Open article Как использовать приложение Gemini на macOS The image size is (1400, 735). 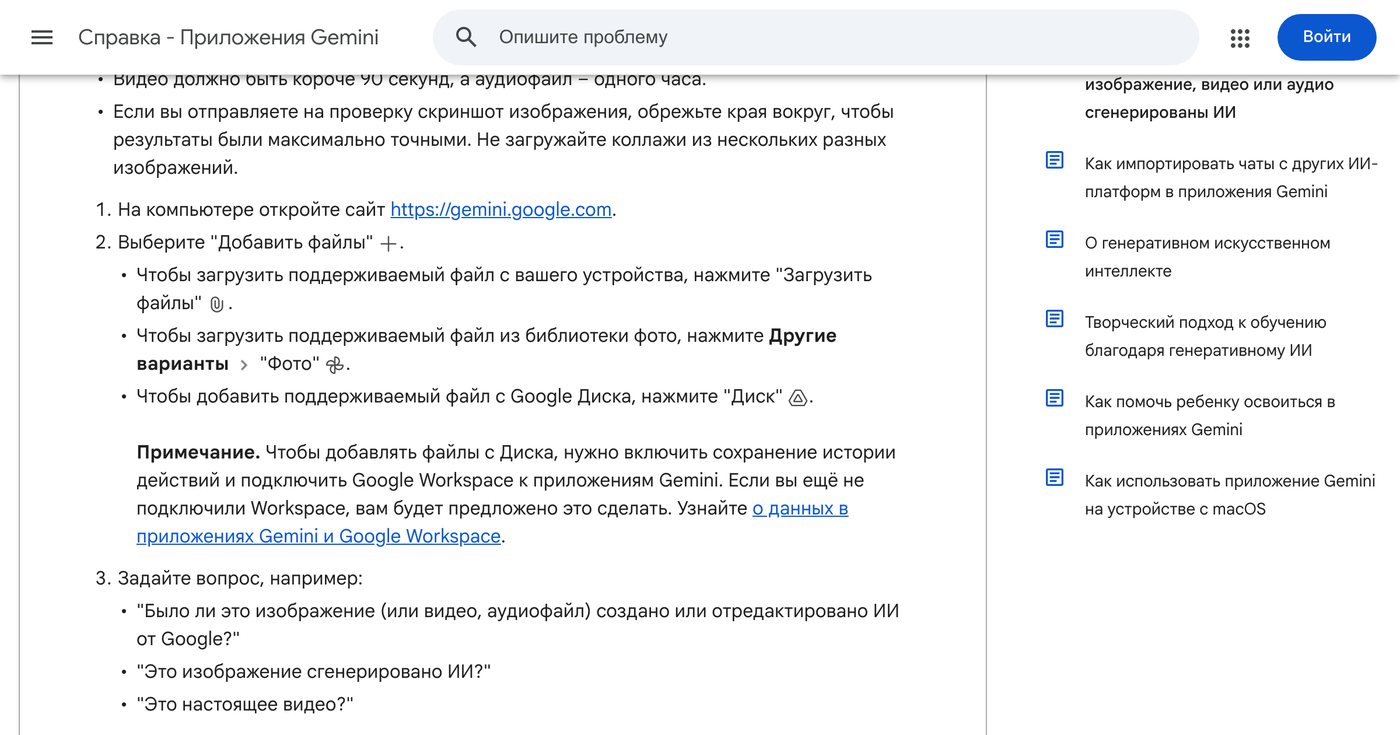(1230, 495)
